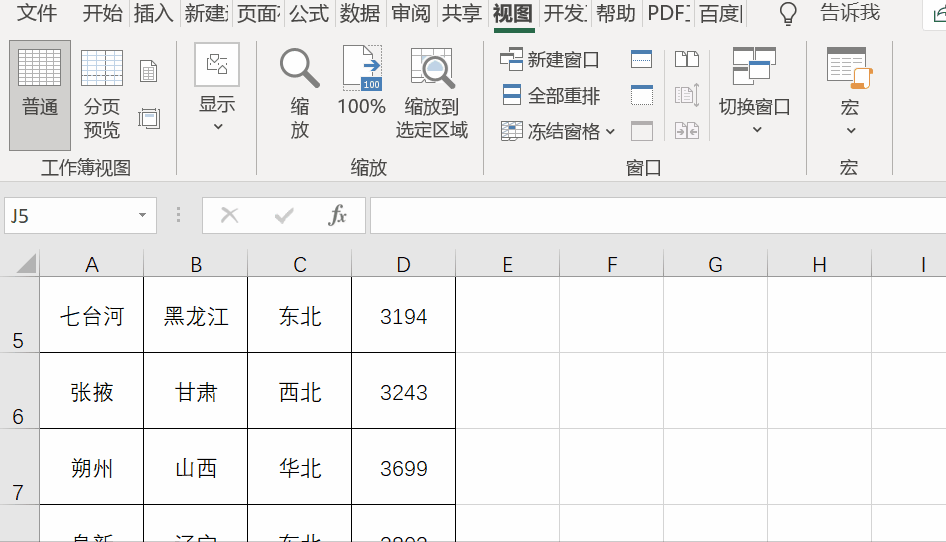The height and width of the screenshot is (542, 946).
Task: Open the Macros (宏) dropdown
Action: point(849,91)
